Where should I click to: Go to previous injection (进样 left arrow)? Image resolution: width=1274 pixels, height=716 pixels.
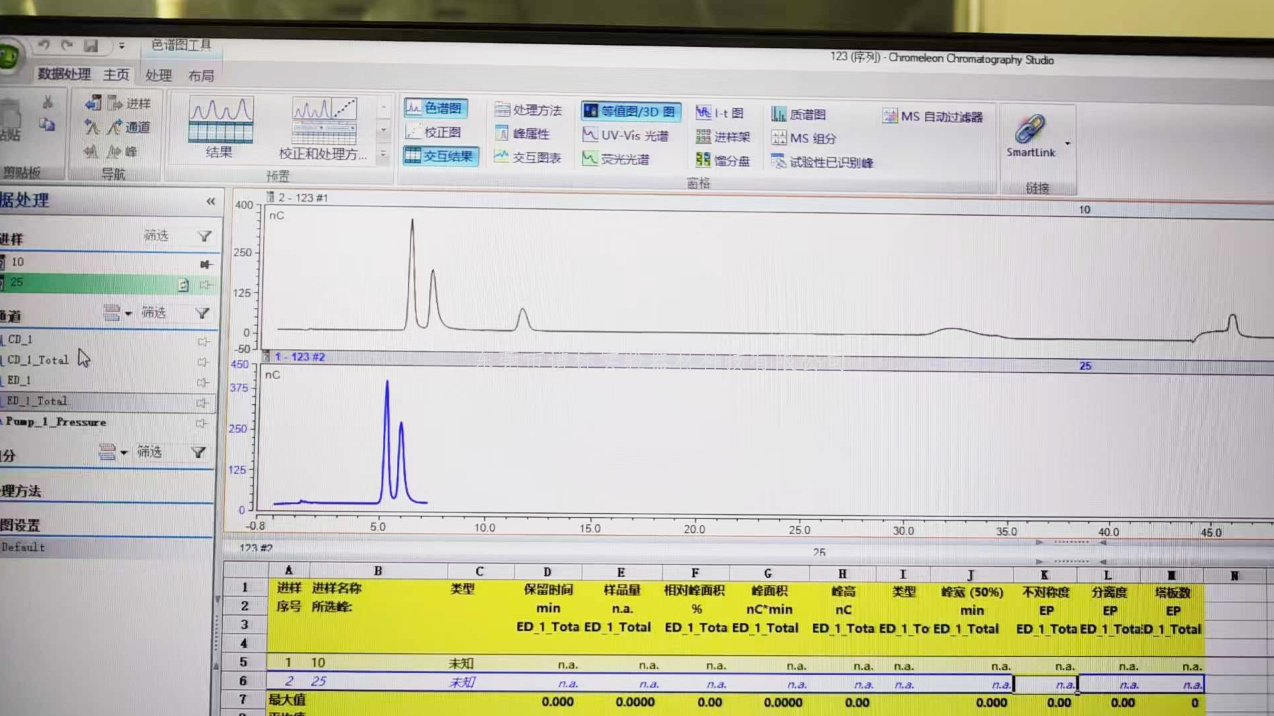[x=93, y=103]
